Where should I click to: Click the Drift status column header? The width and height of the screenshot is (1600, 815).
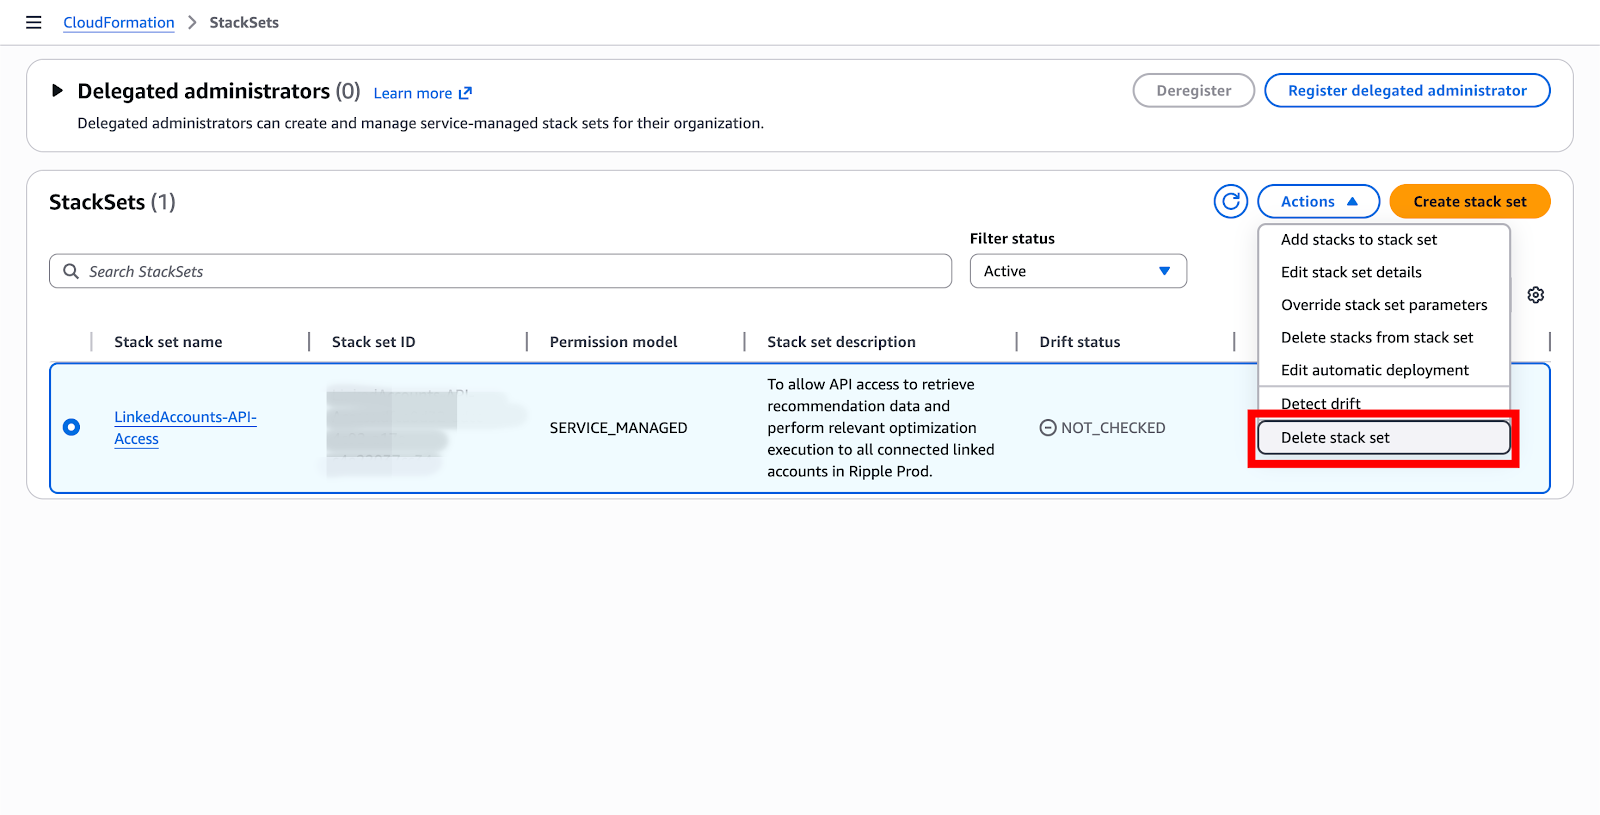click(x=1080, y=342)
